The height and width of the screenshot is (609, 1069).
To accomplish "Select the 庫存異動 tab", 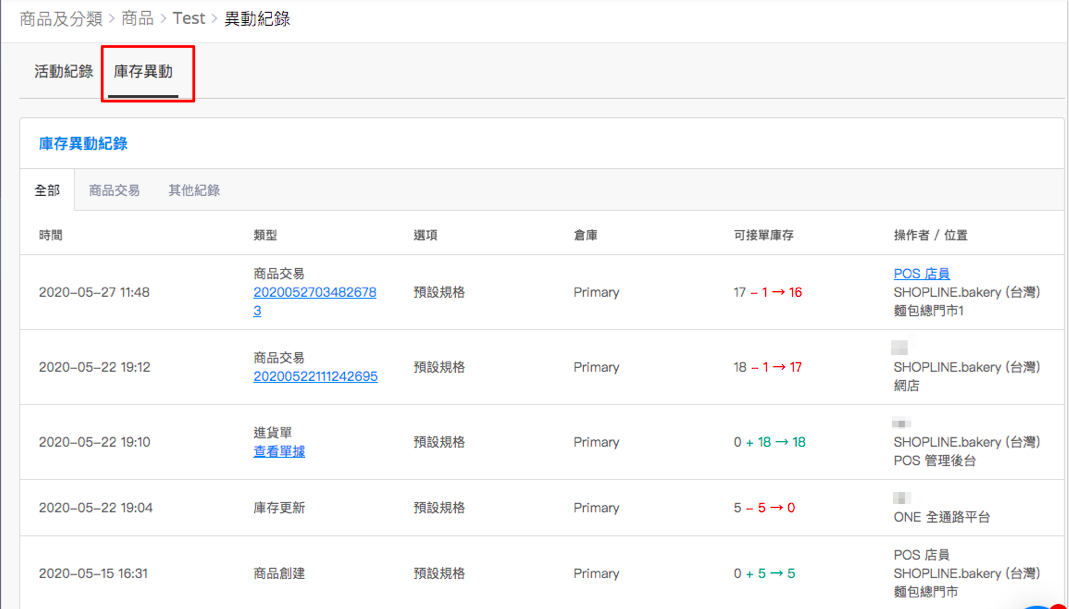I will [143, 72].
